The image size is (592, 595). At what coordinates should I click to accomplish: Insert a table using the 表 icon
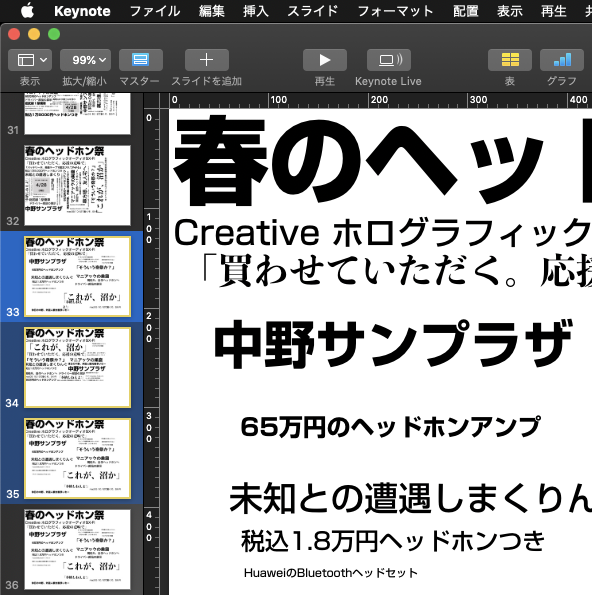(x=510, y=60)
